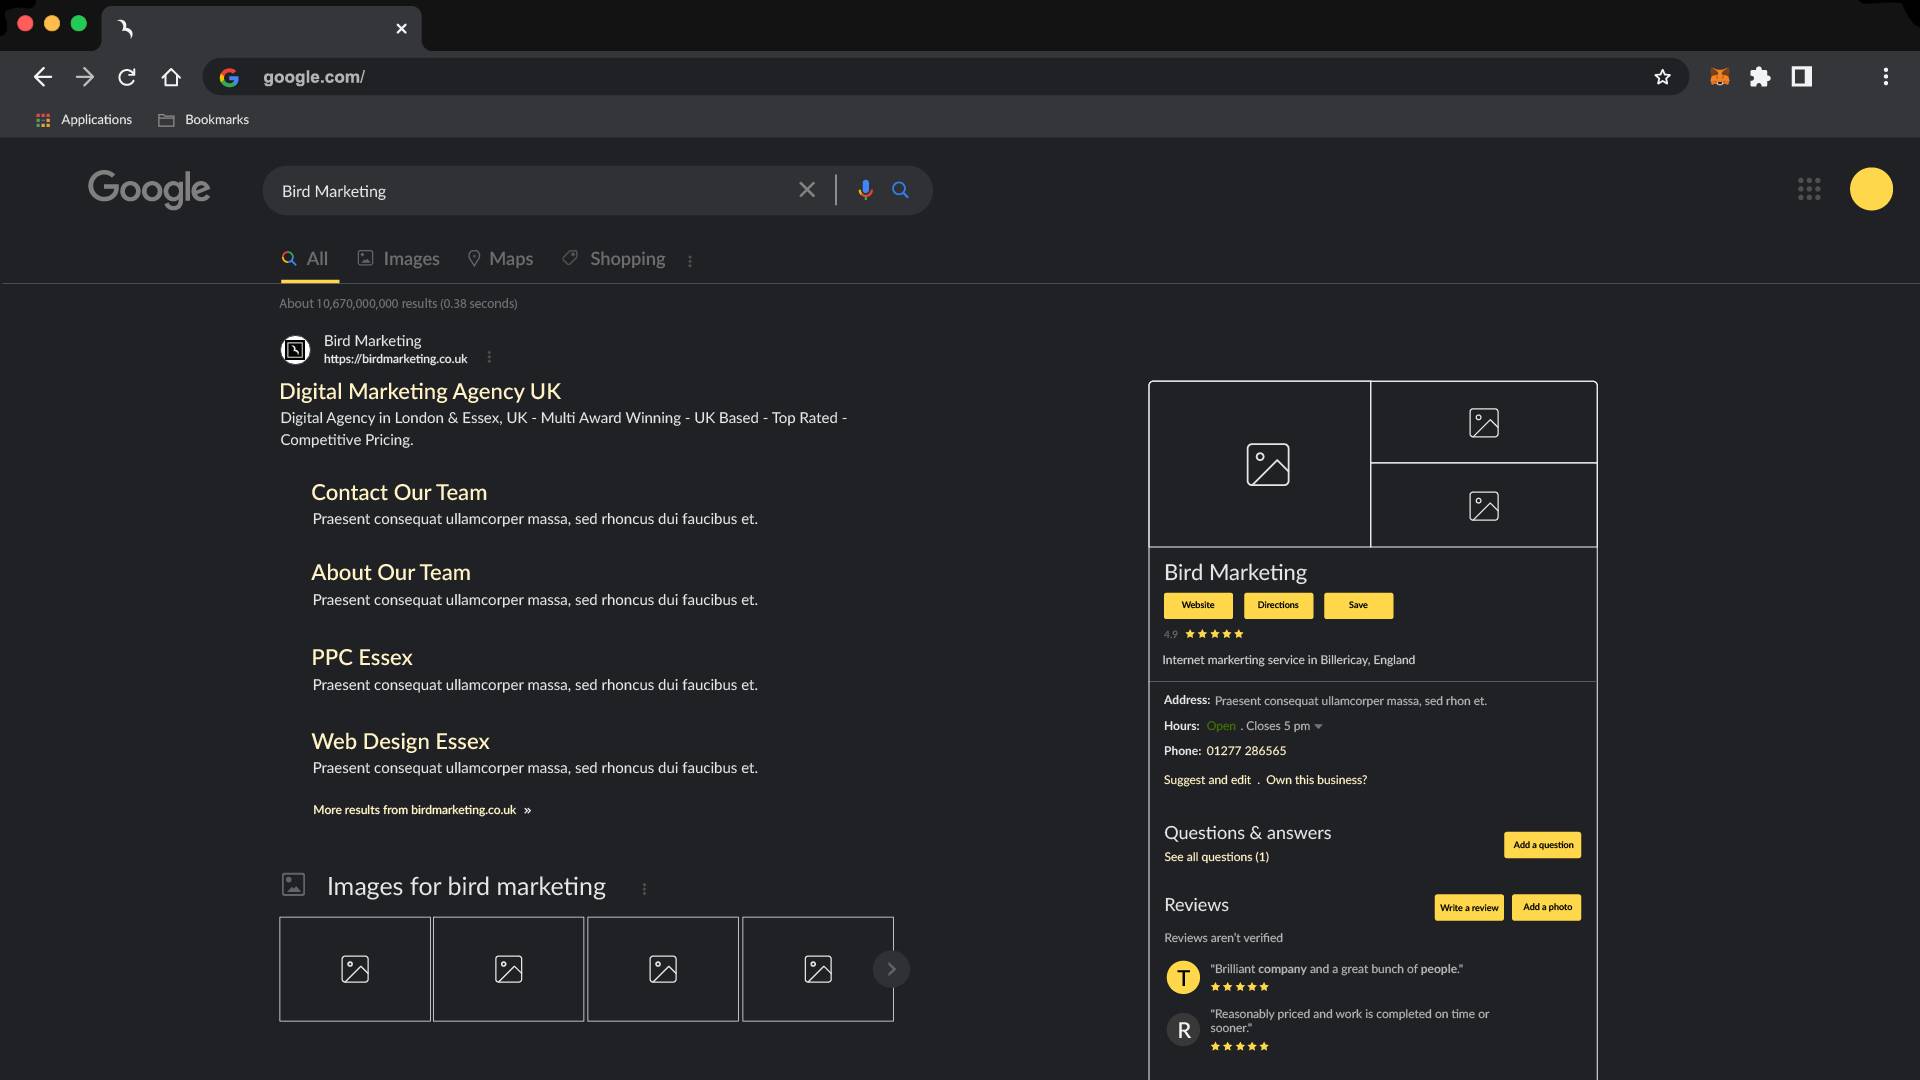Clear the search box with X icon
The height and width of the screenshot is (1080, 1920).
point(807,190)
